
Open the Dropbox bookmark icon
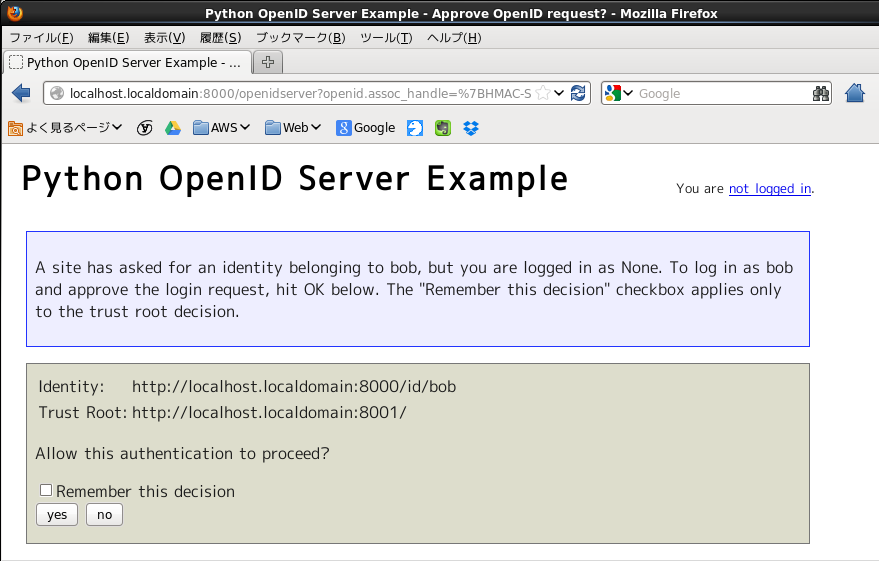click(471, 128)
